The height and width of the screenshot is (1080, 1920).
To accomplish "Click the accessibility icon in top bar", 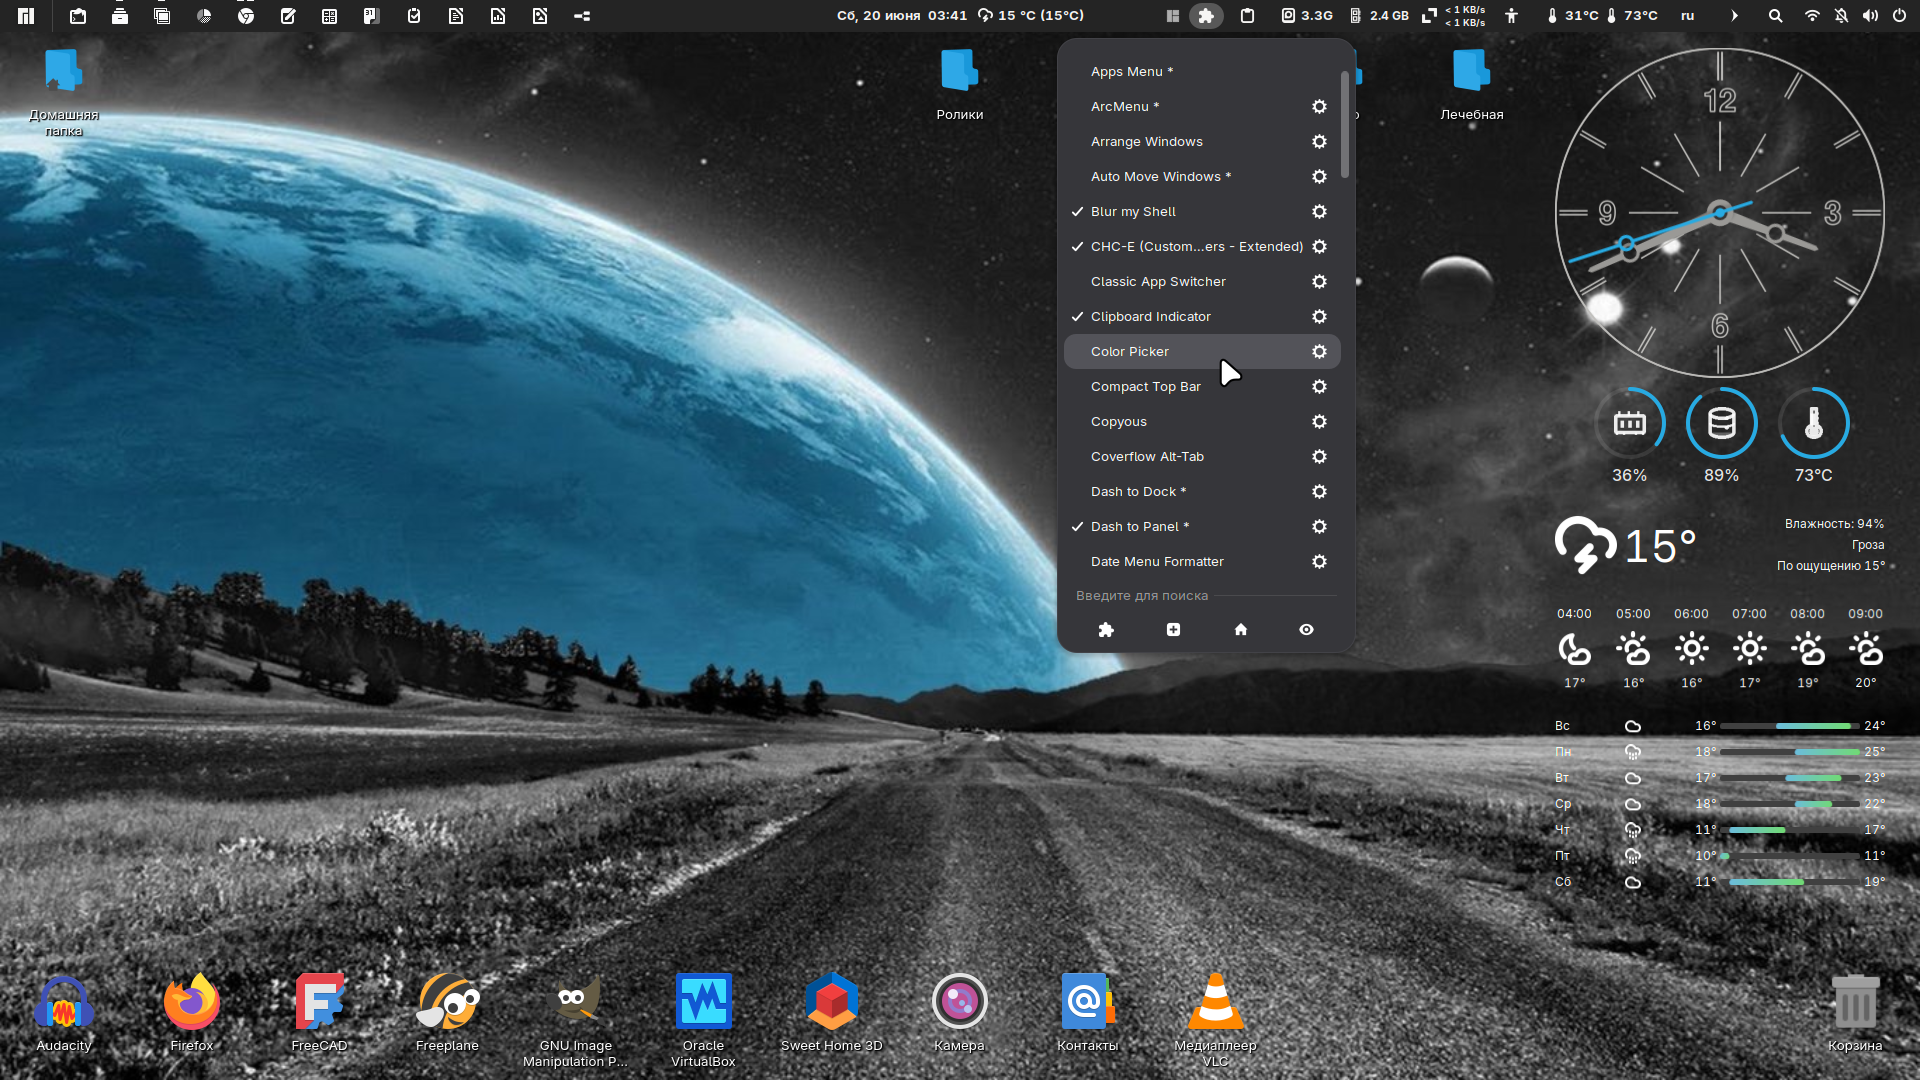I will (x=1511, y=16).
